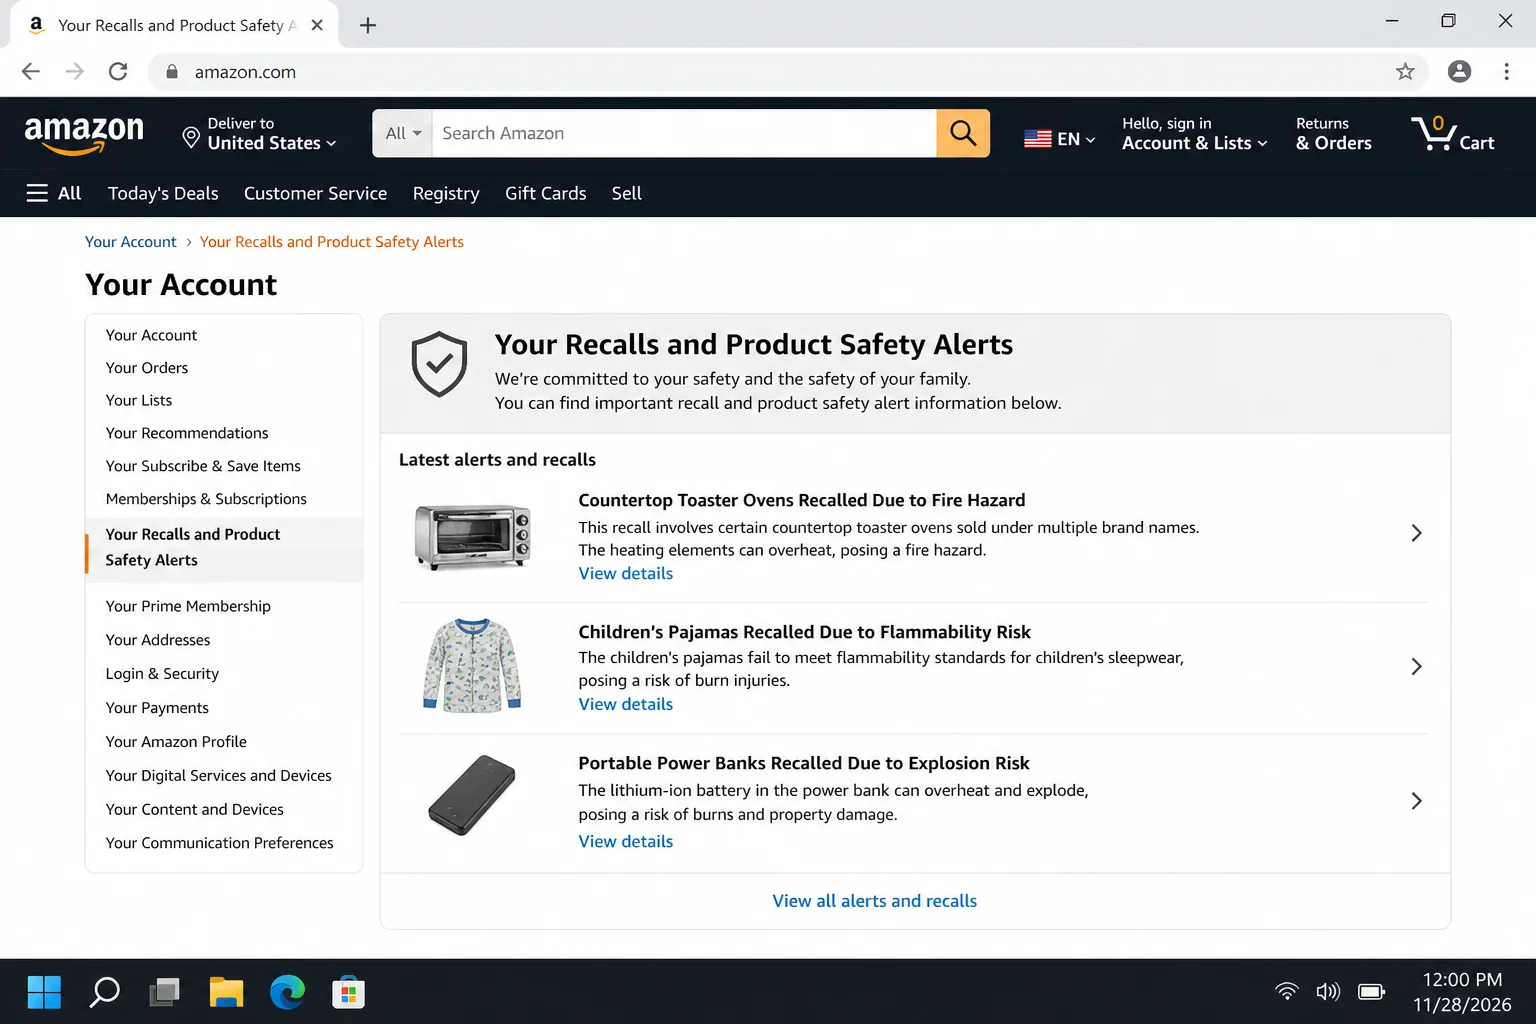The image size is (1536, 1024).
Task: Expand the children's pajamas recall chevron
Action: [1416, 666]
